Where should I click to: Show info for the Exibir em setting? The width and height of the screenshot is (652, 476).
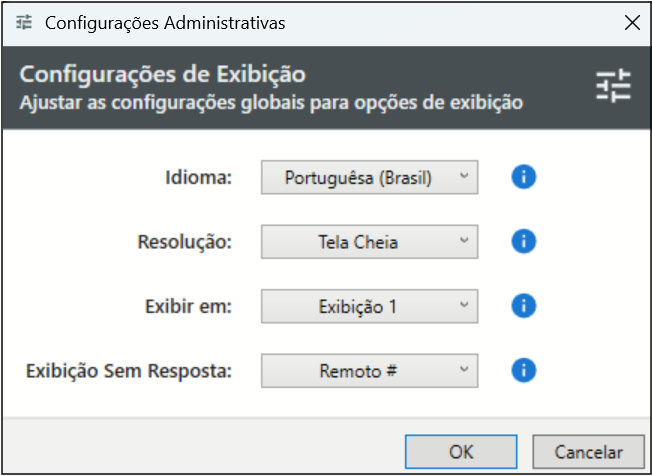coord(524,306)
